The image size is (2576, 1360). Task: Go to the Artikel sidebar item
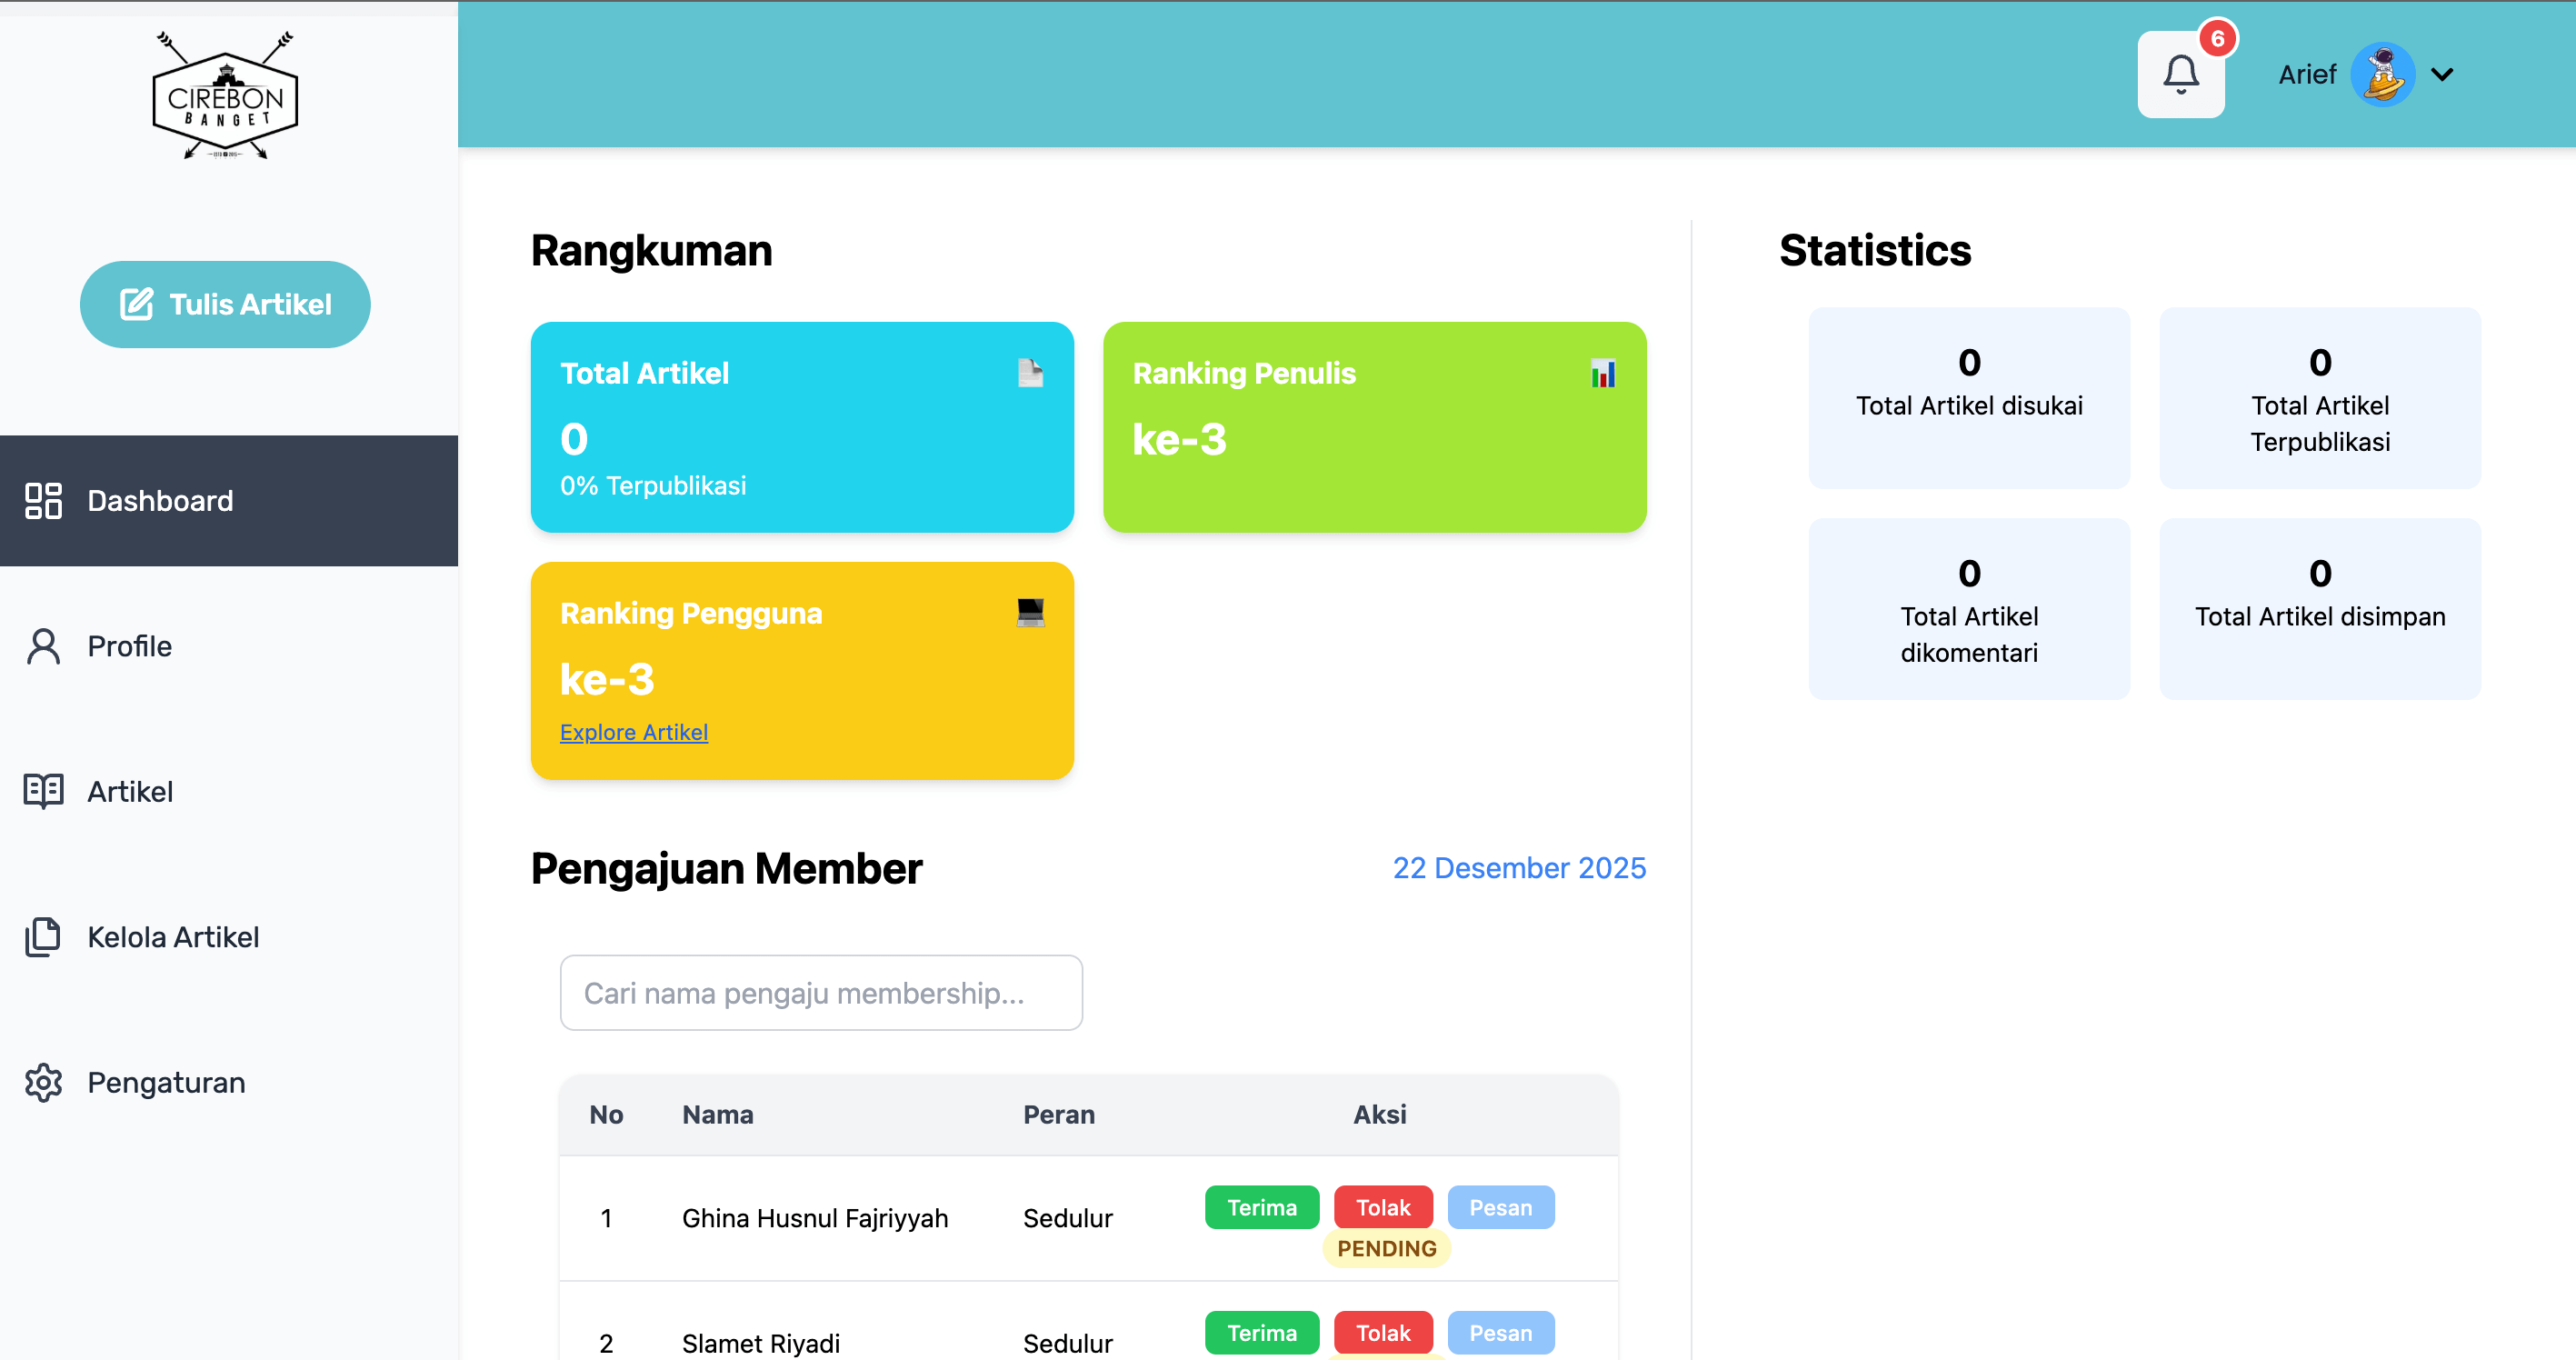[130, 792]
